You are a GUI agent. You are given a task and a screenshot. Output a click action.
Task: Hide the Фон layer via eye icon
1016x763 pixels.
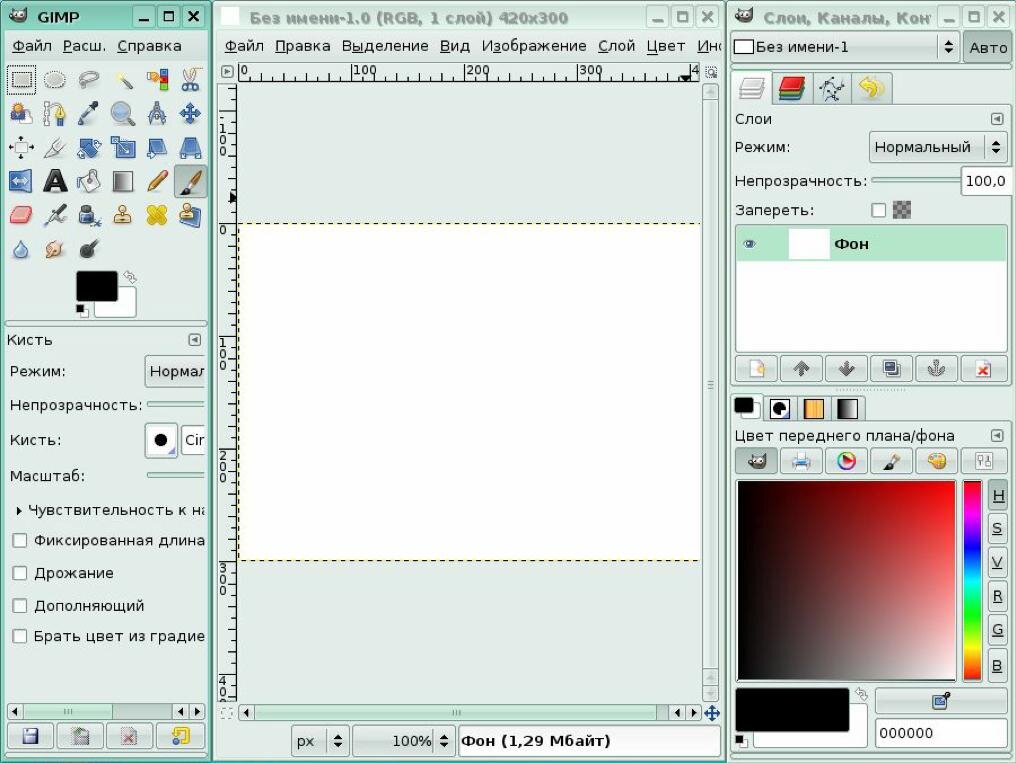click(750, 244)
